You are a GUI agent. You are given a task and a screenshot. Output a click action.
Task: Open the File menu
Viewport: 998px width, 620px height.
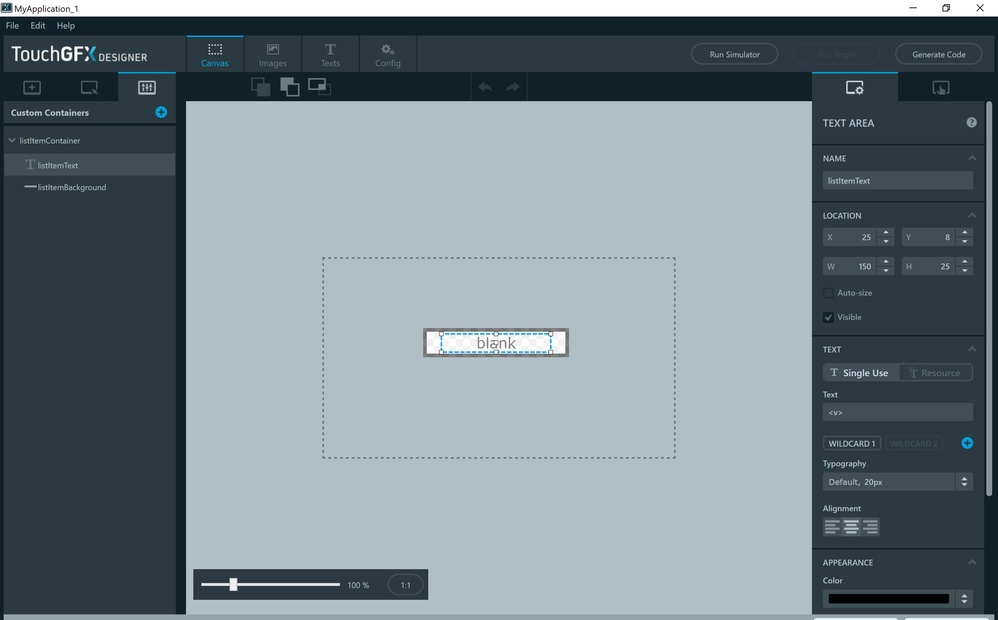point(12,25)
